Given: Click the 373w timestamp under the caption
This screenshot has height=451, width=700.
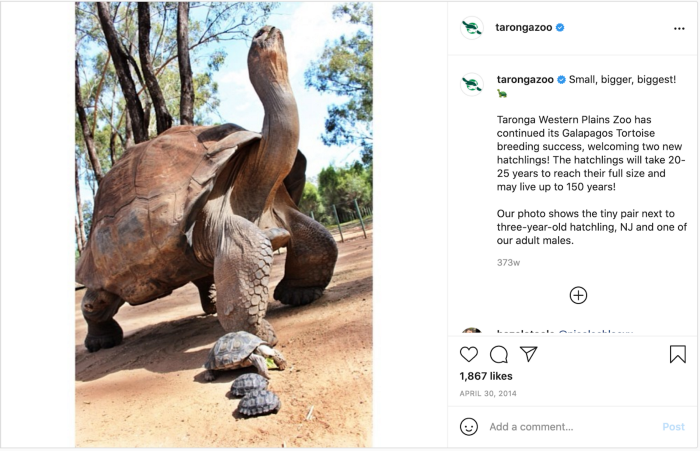Looking at the screenshot, I should (508, 263).
